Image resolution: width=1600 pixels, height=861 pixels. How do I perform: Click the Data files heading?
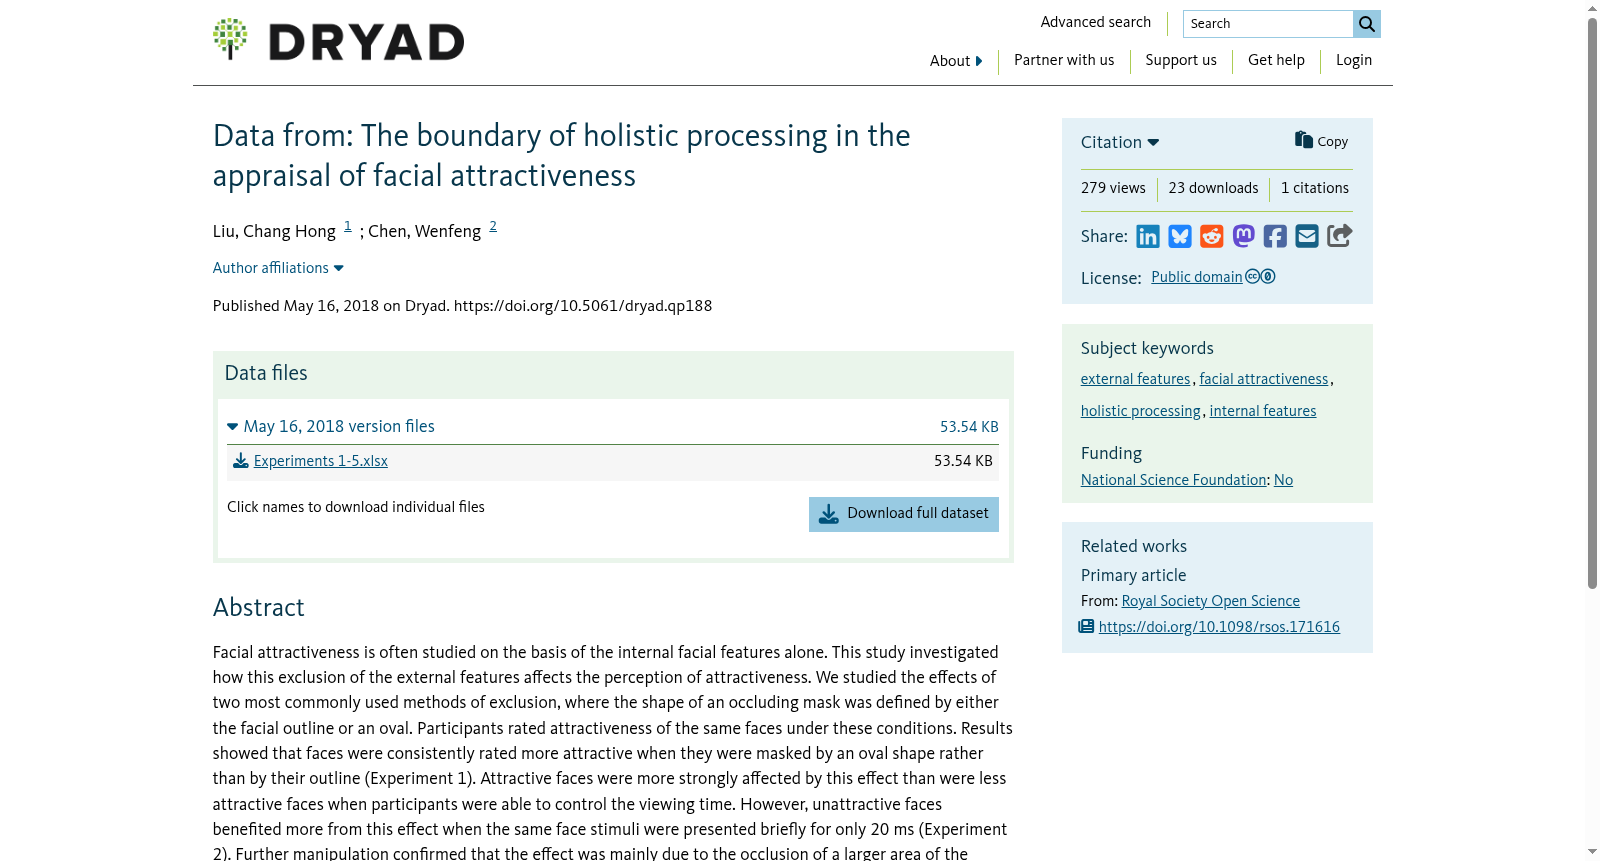point(266,373)
